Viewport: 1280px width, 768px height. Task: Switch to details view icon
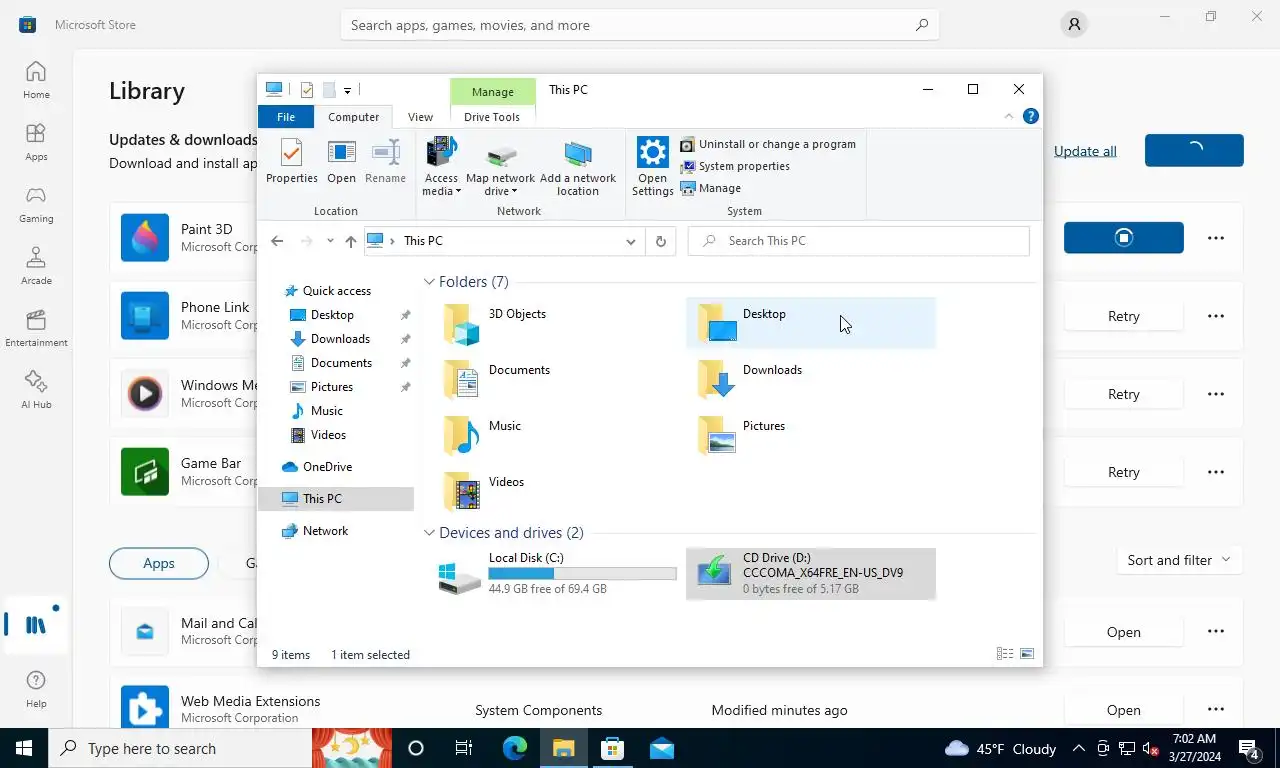point(1005,654)
